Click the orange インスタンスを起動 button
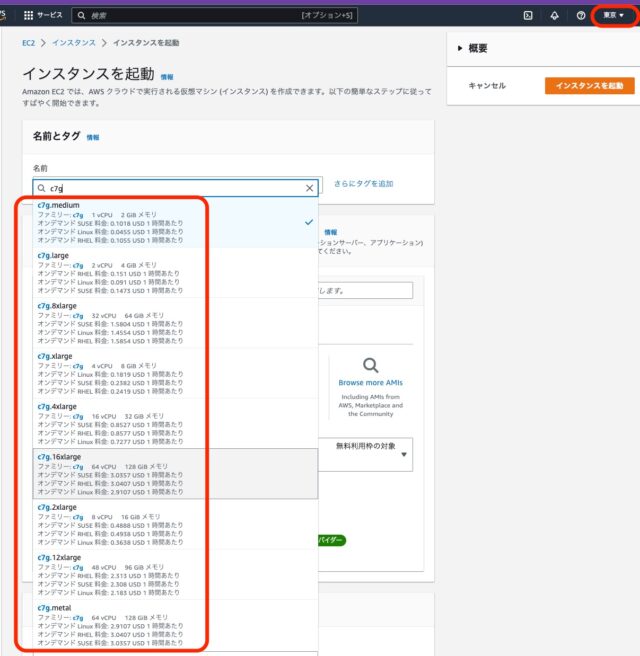The width and height of the screenshot is (640, 656). pyautogui.click(x=589, y=86)
